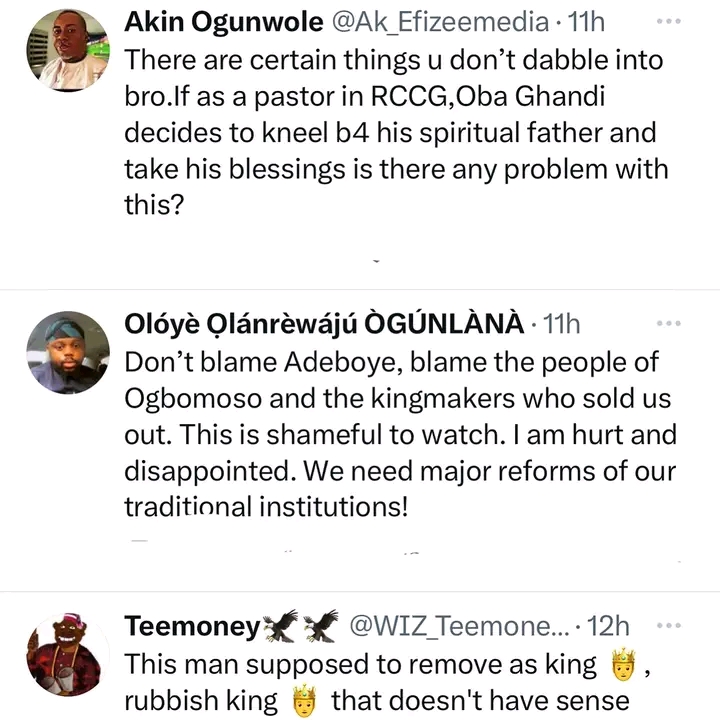Click the 12h timestamp on Teemoney's tweet

click(x=606, y=626)
